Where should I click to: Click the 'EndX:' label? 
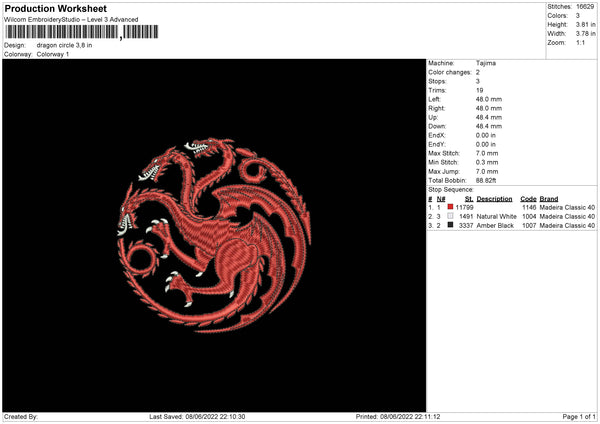click(x=437, y=135)
